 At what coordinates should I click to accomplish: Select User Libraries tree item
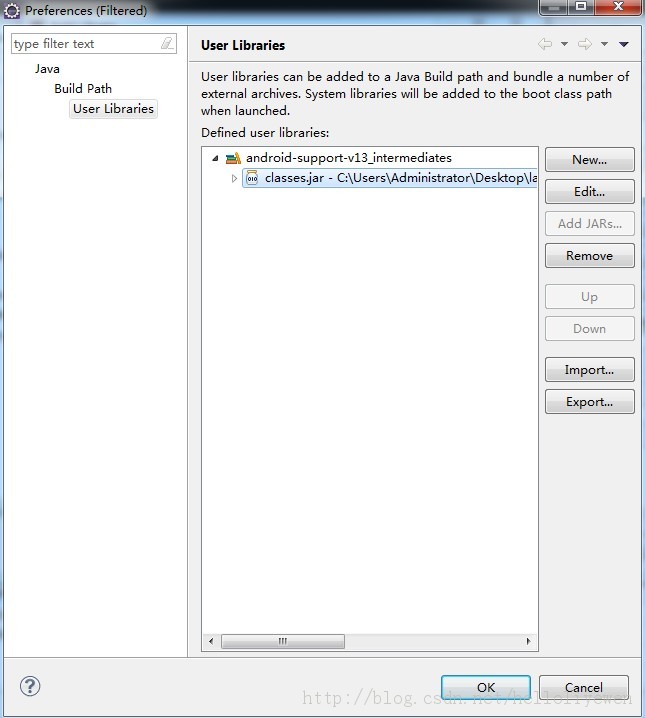pyautogui.click(x=113, y=109)
